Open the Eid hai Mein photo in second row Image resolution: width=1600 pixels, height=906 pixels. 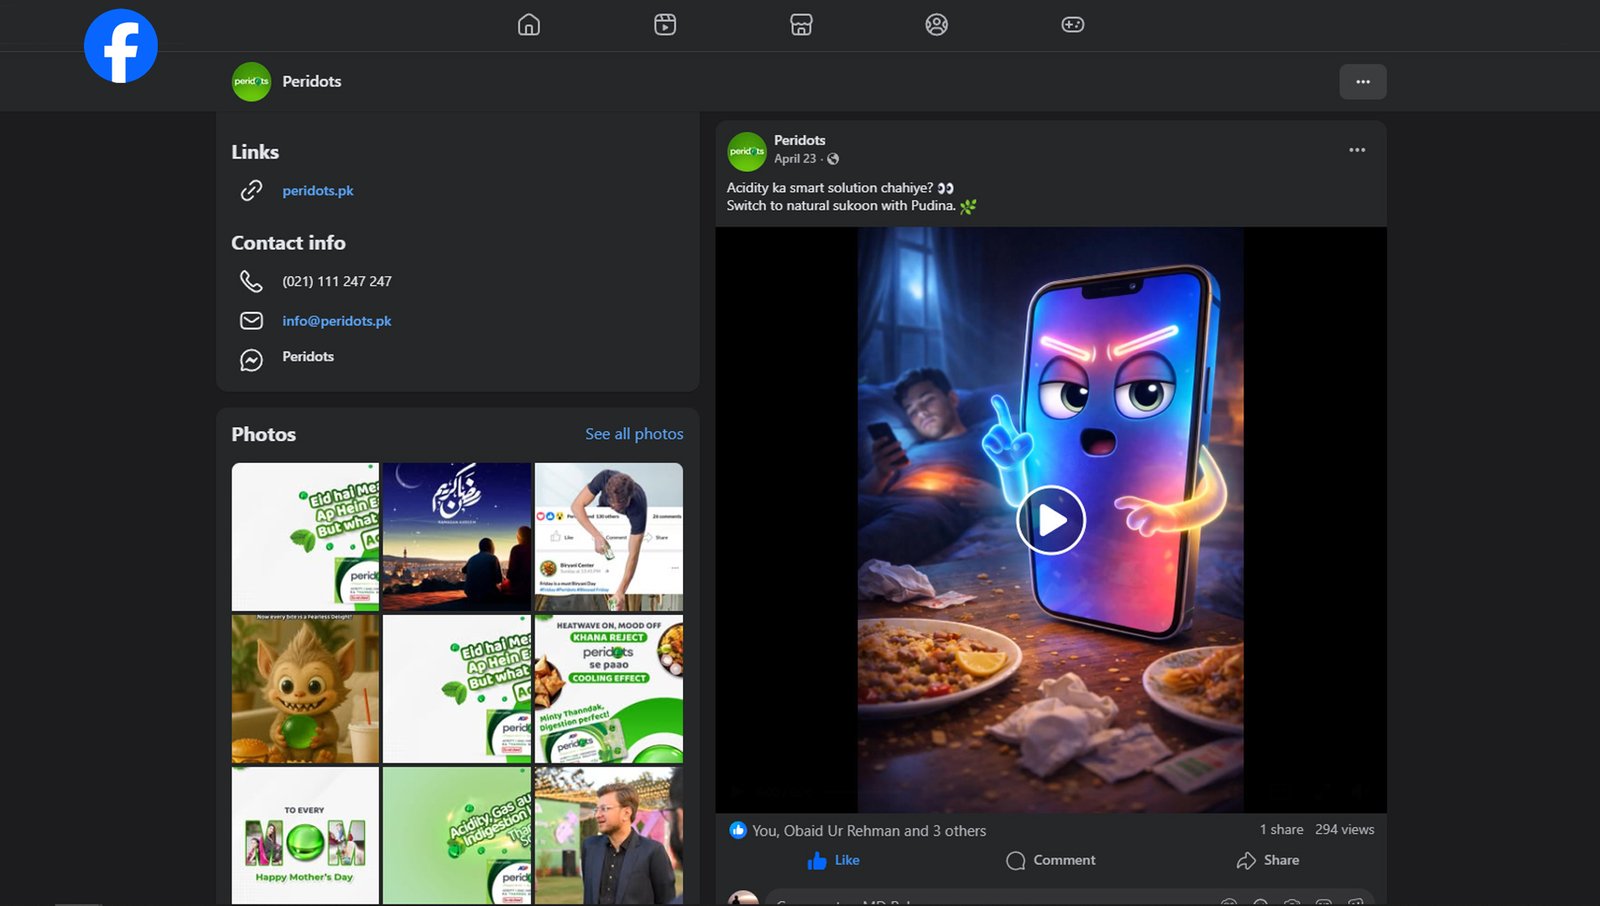pyautogui.click(x=457, y=689)
